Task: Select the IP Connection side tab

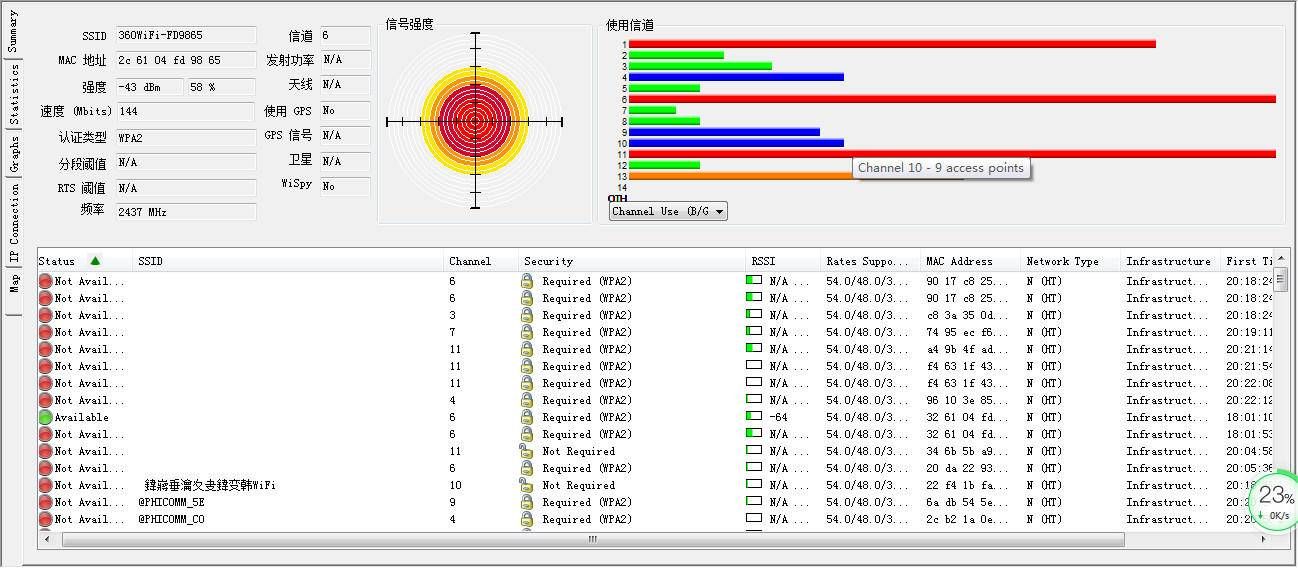Action: (13, 222)
